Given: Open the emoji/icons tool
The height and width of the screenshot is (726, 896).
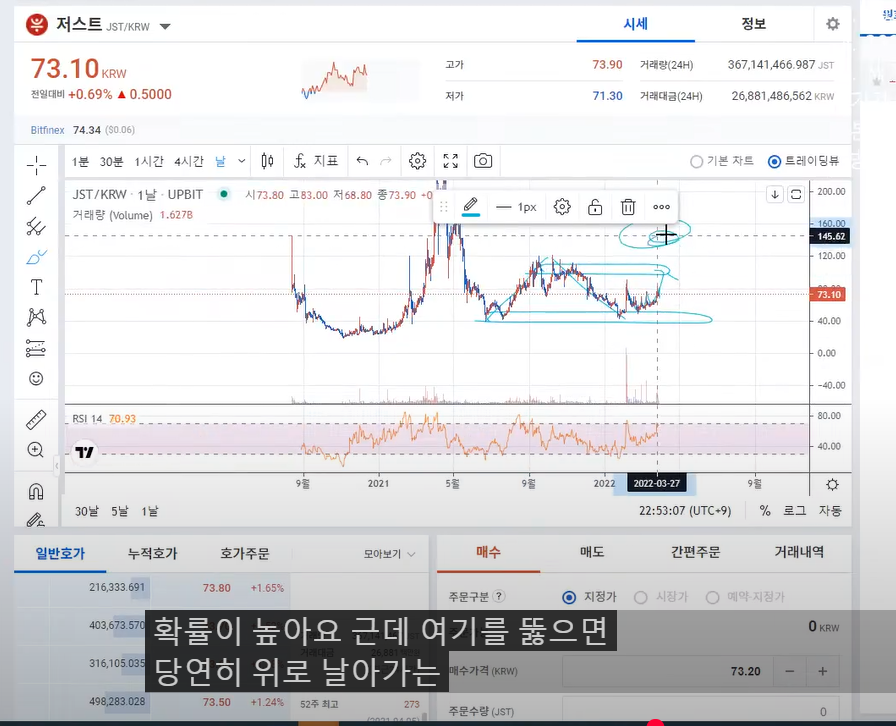Looking at the screenshot, I should 36,378.
